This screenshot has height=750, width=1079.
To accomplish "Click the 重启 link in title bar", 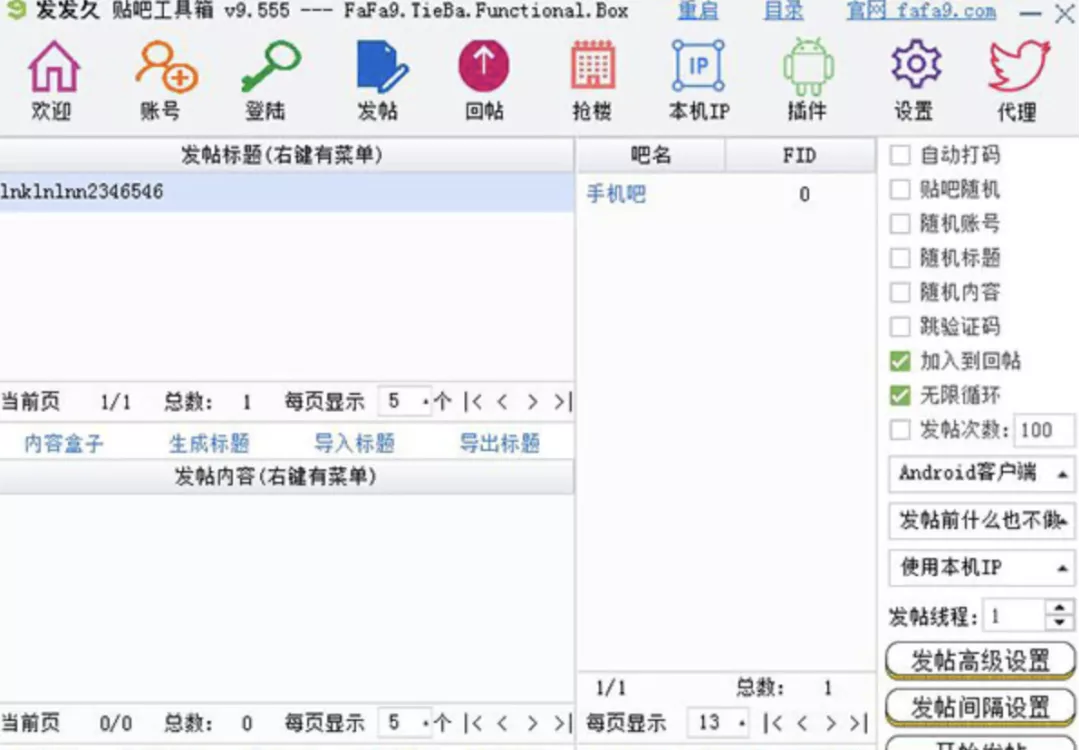I will click(698, 12).
